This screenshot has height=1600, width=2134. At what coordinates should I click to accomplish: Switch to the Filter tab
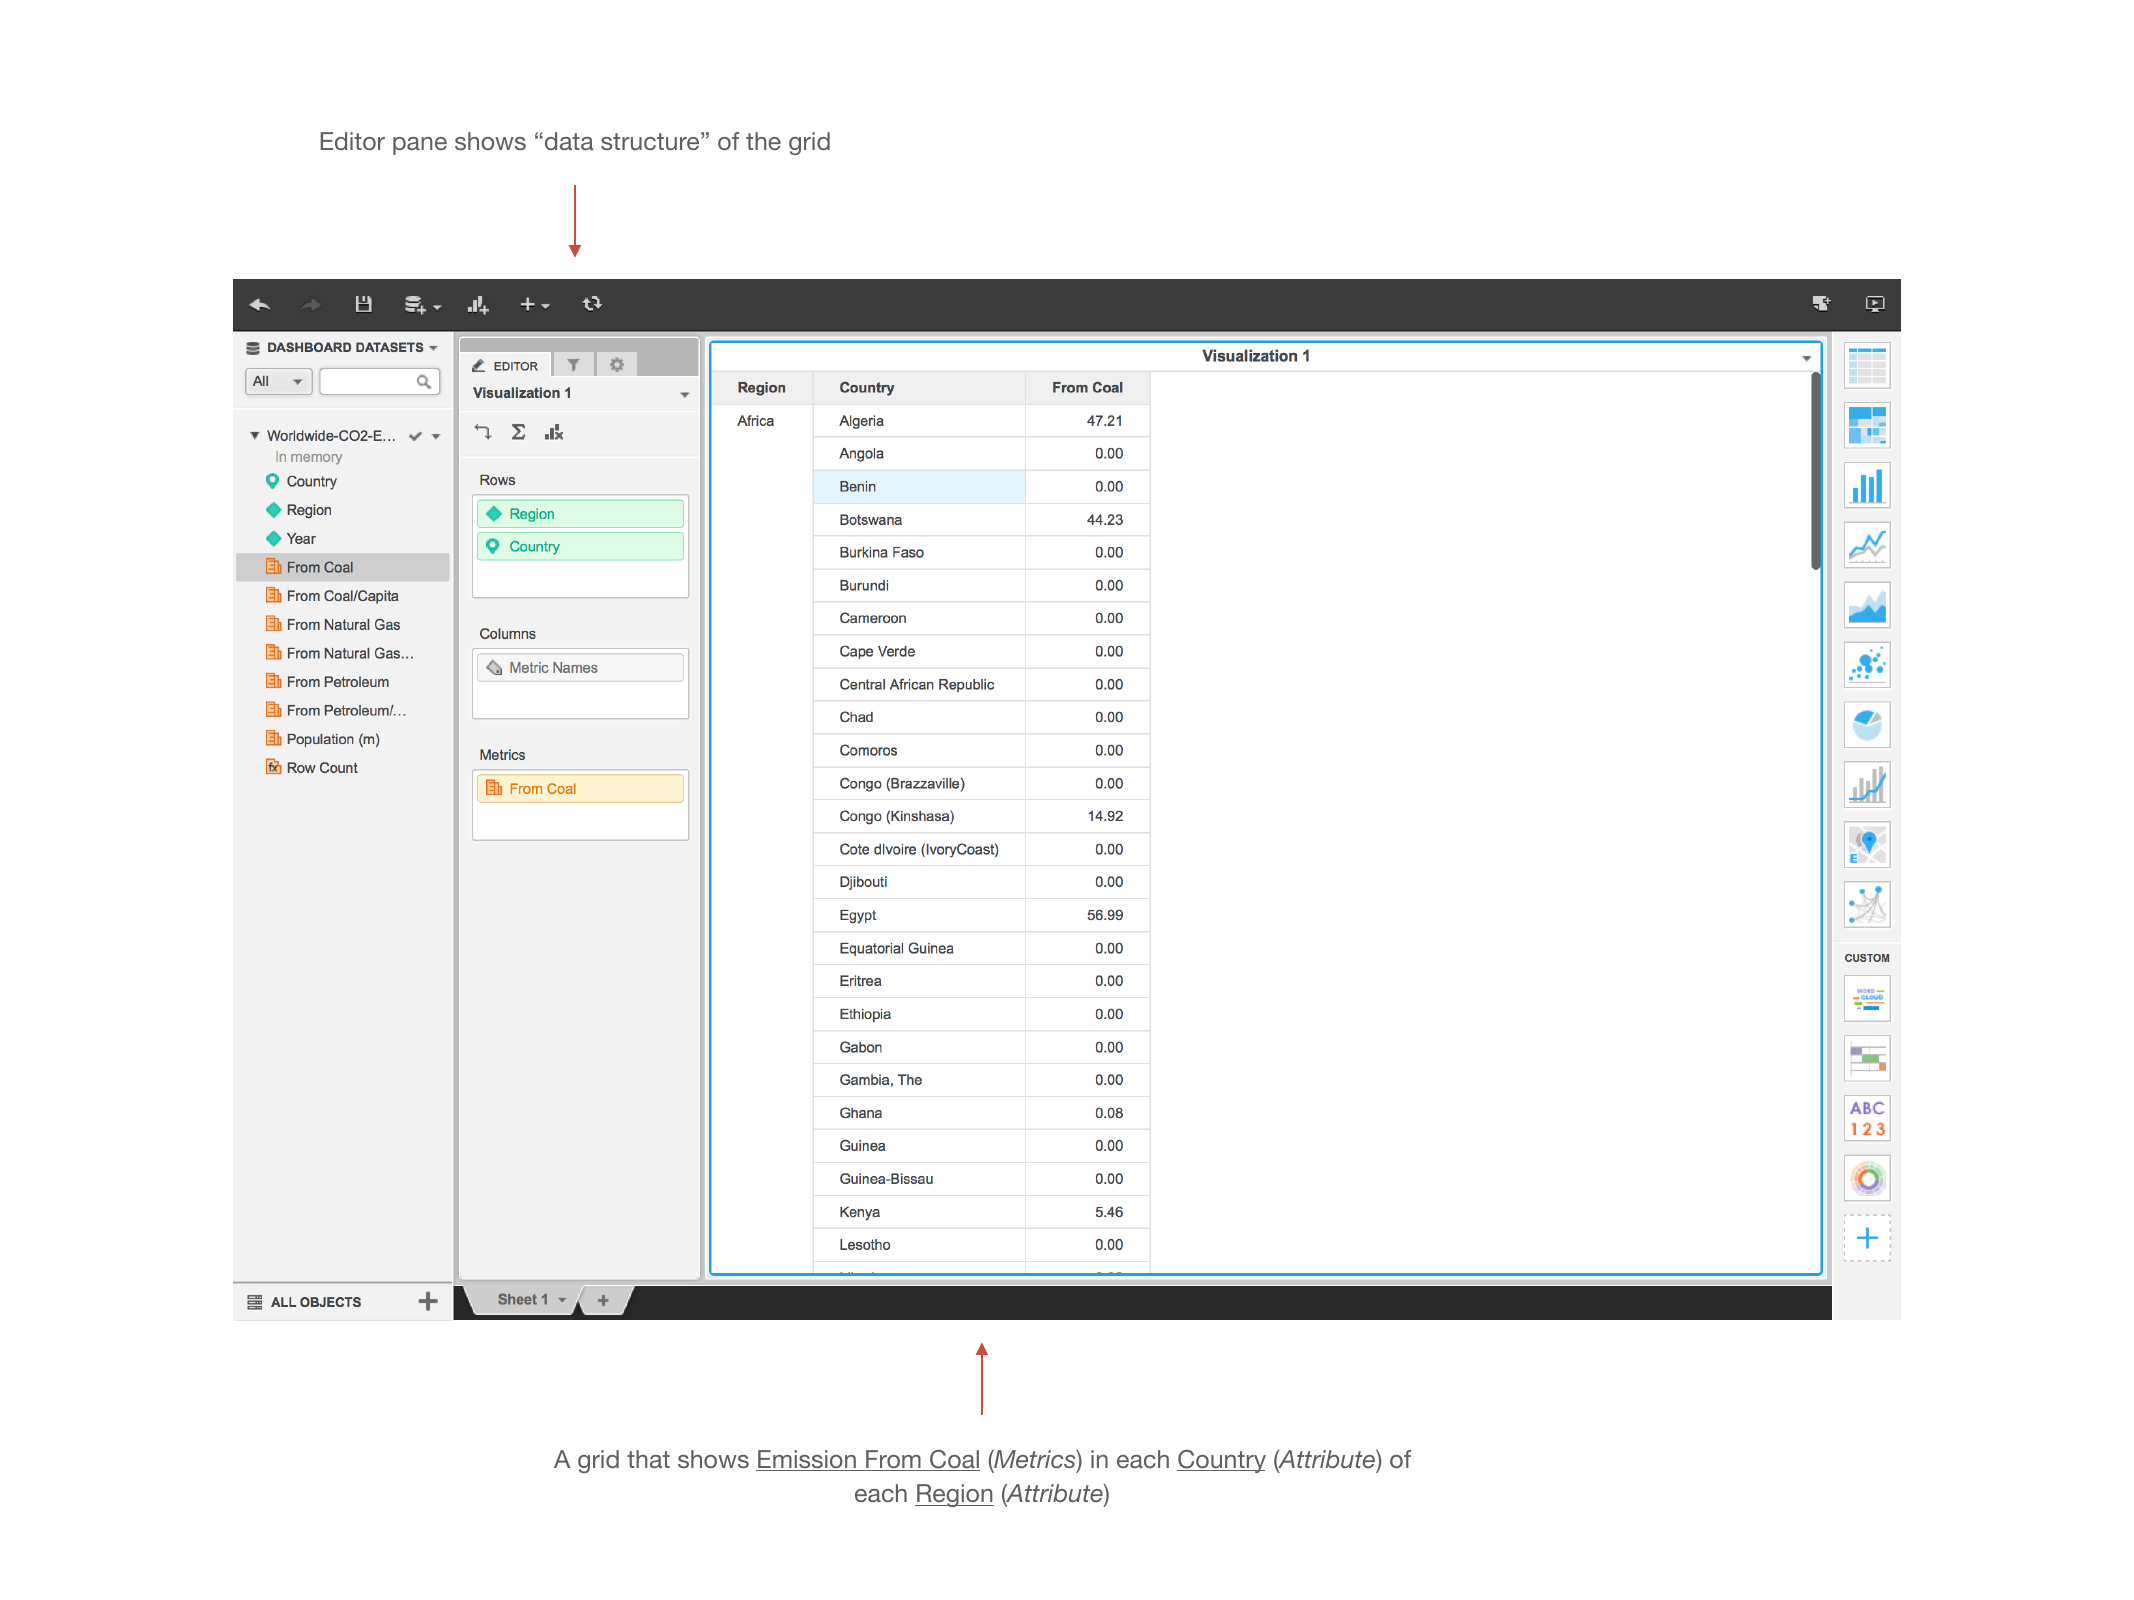[573, 365]
